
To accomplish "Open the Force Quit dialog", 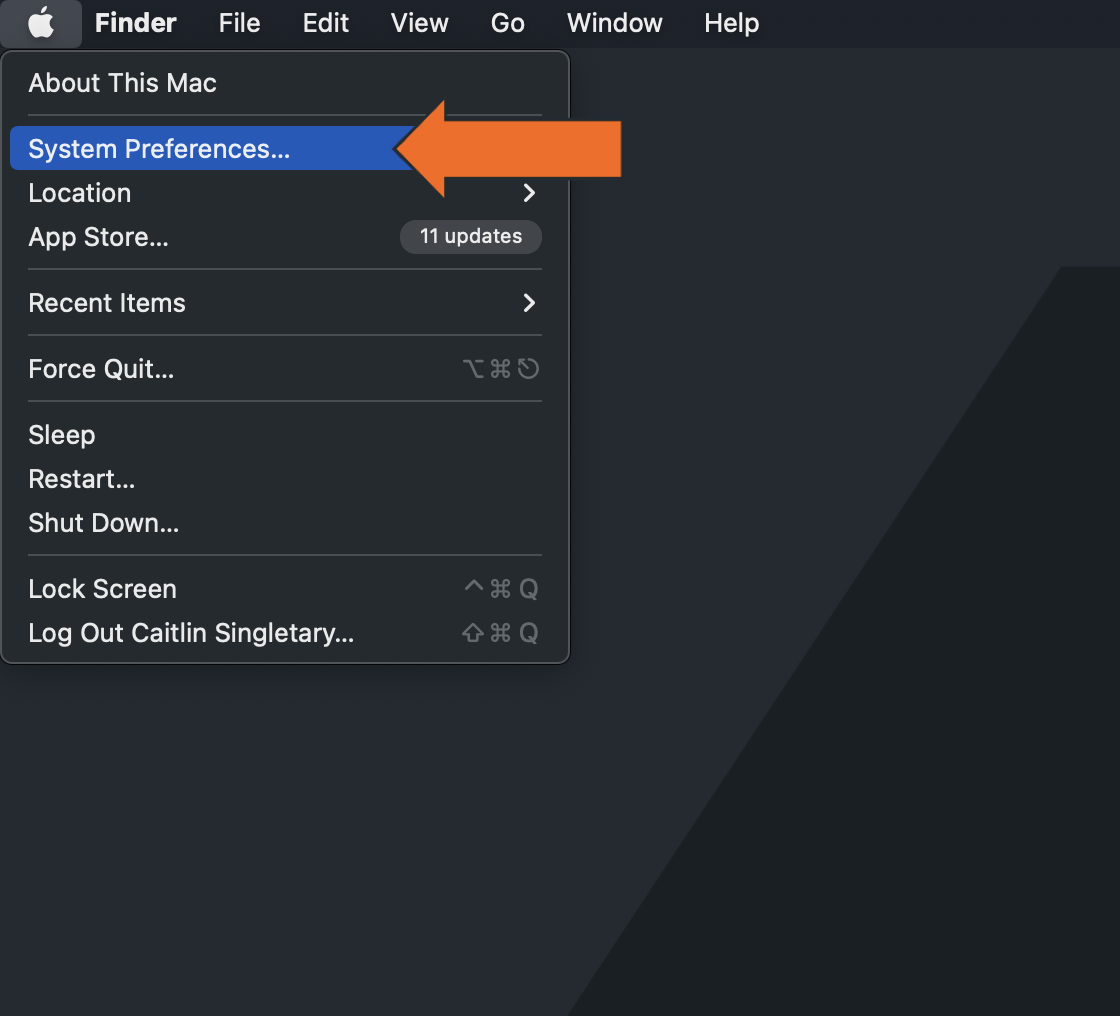I will pyautogui.click(x=100, y=369).
